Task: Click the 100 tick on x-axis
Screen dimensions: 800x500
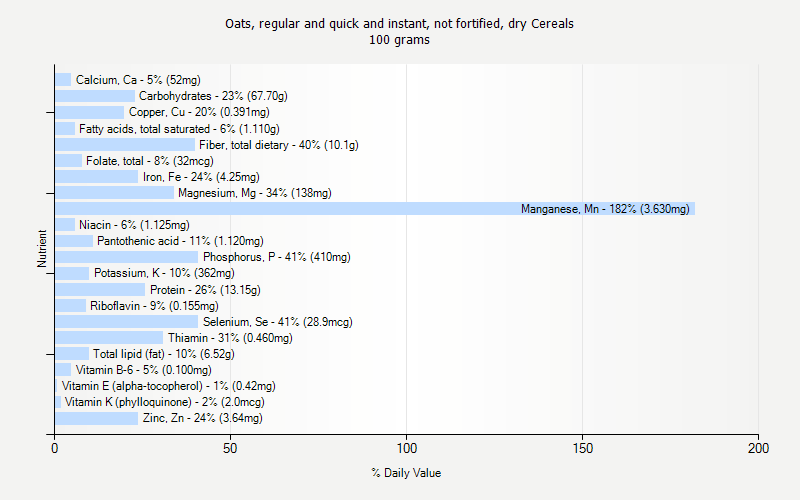Action: coord(406,449)
